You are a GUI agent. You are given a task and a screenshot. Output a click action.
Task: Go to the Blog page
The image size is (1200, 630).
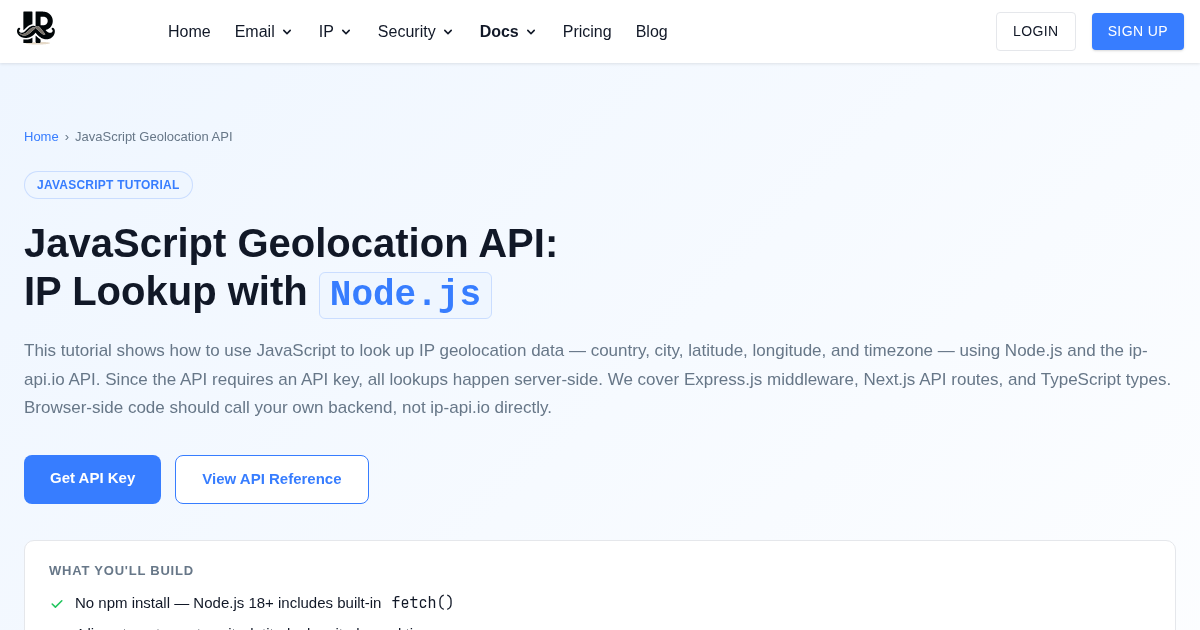point(652,32)
